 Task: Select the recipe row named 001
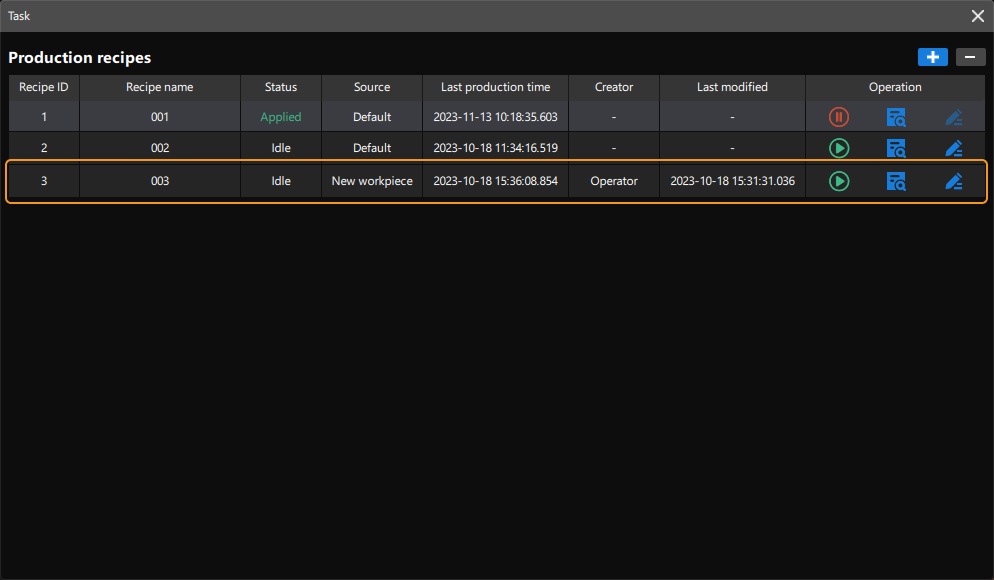pyautogui.click(x=160, y=117)
